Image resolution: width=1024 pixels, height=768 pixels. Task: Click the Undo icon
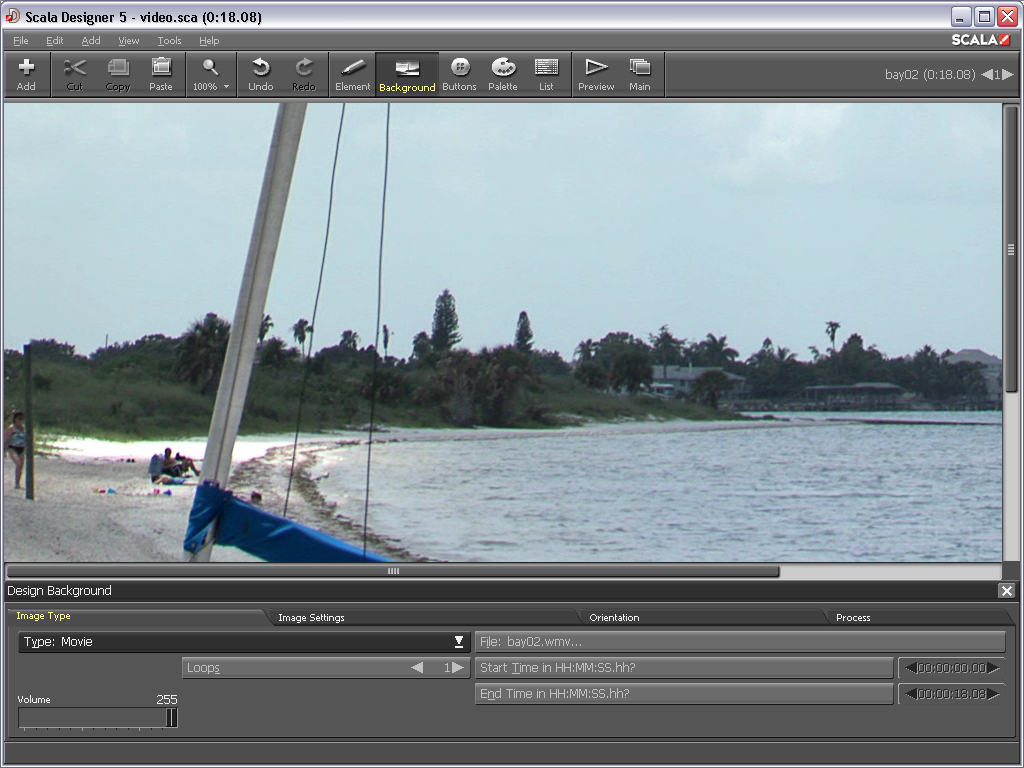pos(260,74)
